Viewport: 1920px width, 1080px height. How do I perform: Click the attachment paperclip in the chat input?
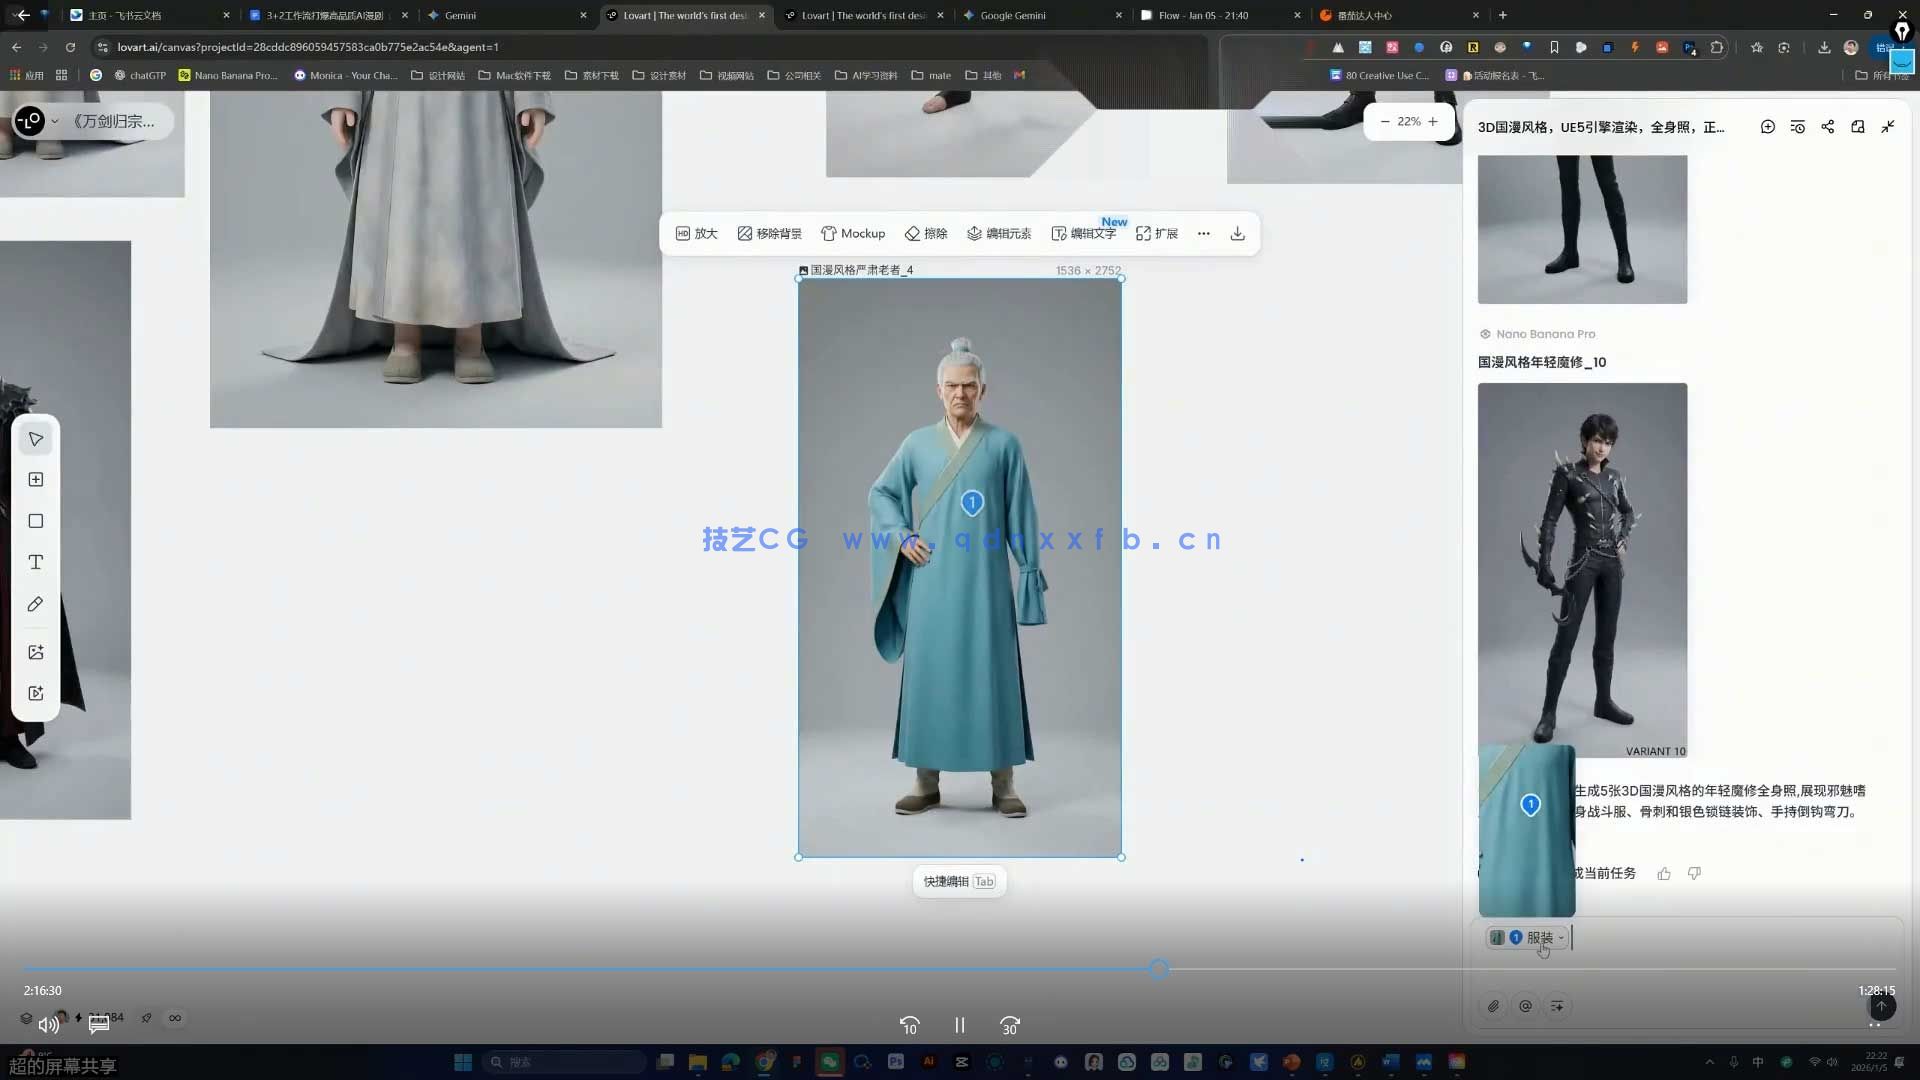point(1494,1006)
